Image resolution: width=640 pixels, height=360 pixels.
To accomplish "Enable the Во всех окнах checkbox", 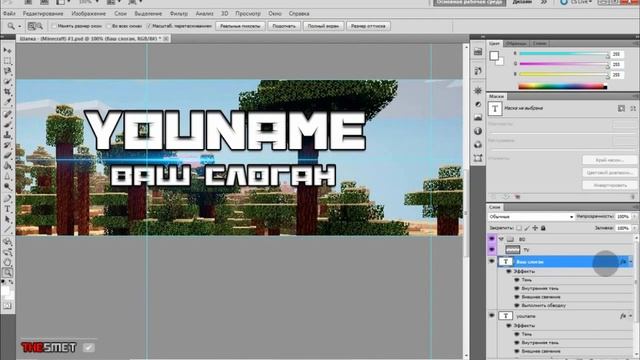I will [x=109, y=26].
